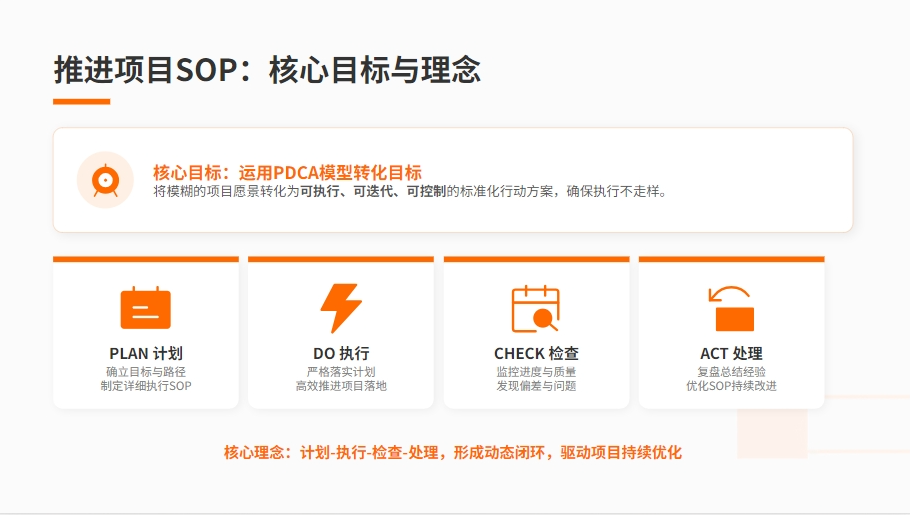Click the footer line beginning 核心理念
910x515 pixels.
453,452
